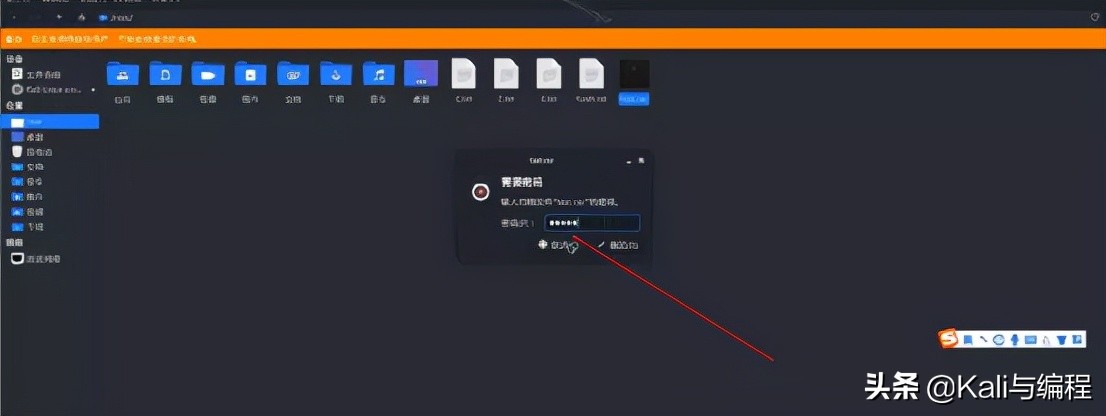Minimize the password dialog window
1106x416 pixels.
click(x=630, y=160)
